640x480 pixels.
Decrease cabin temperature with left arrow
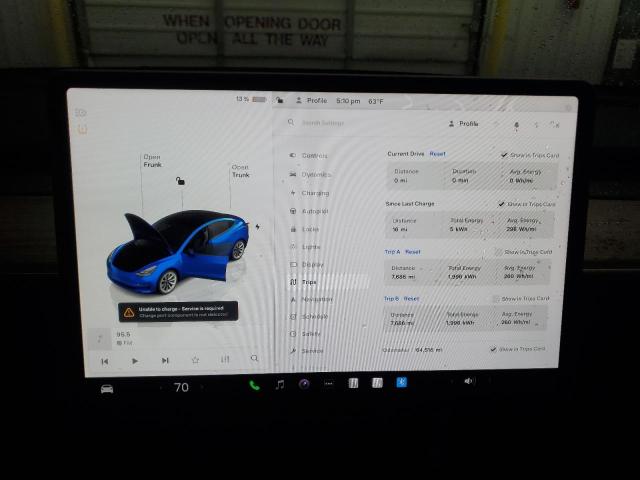160,387
